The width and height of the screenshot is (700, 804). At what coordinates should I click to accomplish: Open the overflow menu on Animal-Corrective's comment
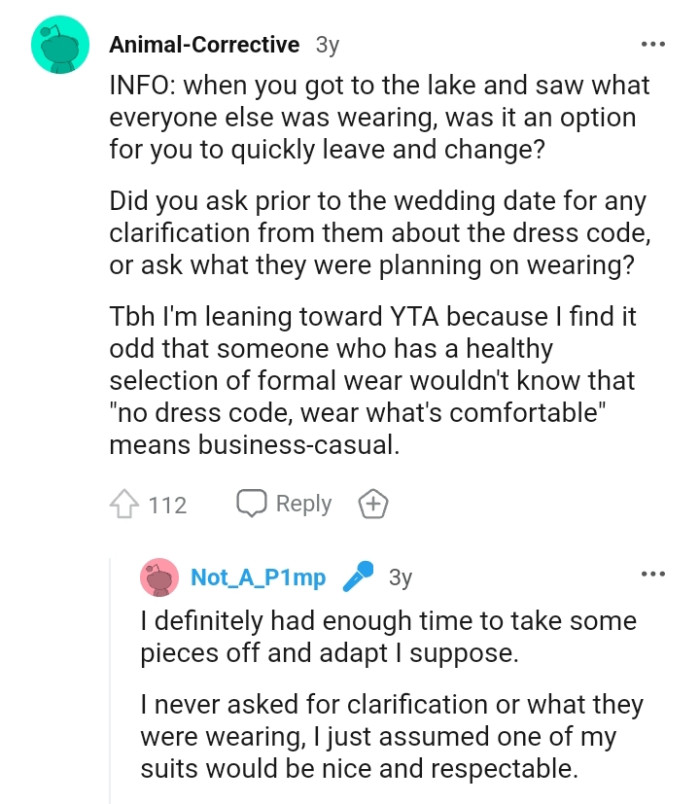pos(652,44)
